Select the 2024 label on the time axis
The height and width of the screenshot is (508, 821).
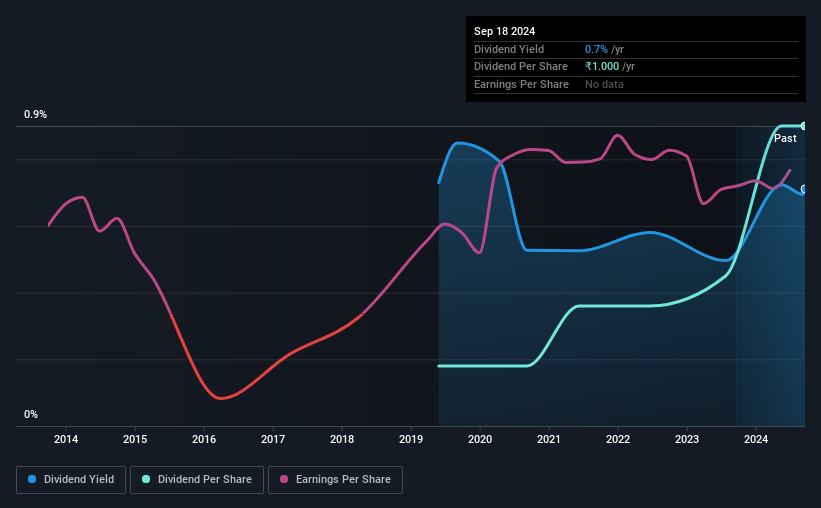tap(756, 439)
